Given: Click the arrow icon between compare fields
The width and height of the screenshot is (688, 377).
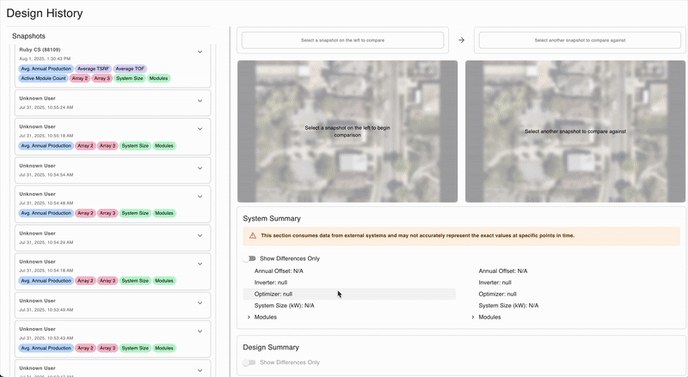Looking at the screenshot, I should click(x=461, y=40).
